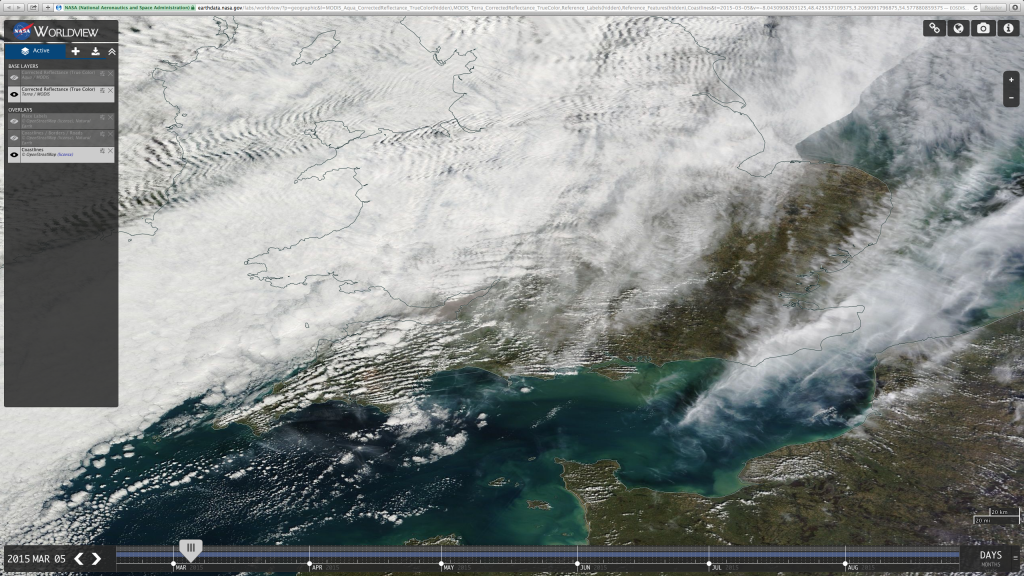The image size is (1024, 576).
Task: Show the Coastlines / Borders / Roads overlay
Action: 14,138
